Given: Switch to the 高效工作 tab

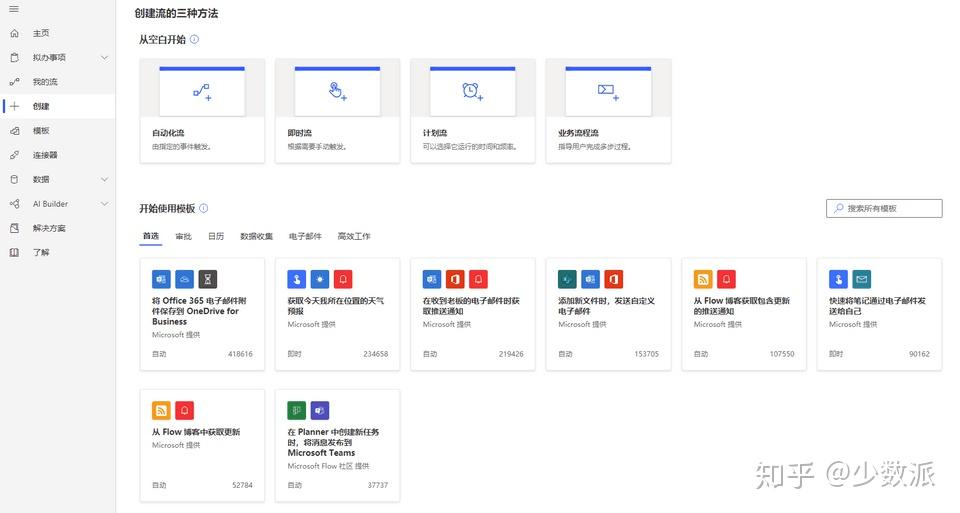Looking at the screenshot, I should coord(354,236).
